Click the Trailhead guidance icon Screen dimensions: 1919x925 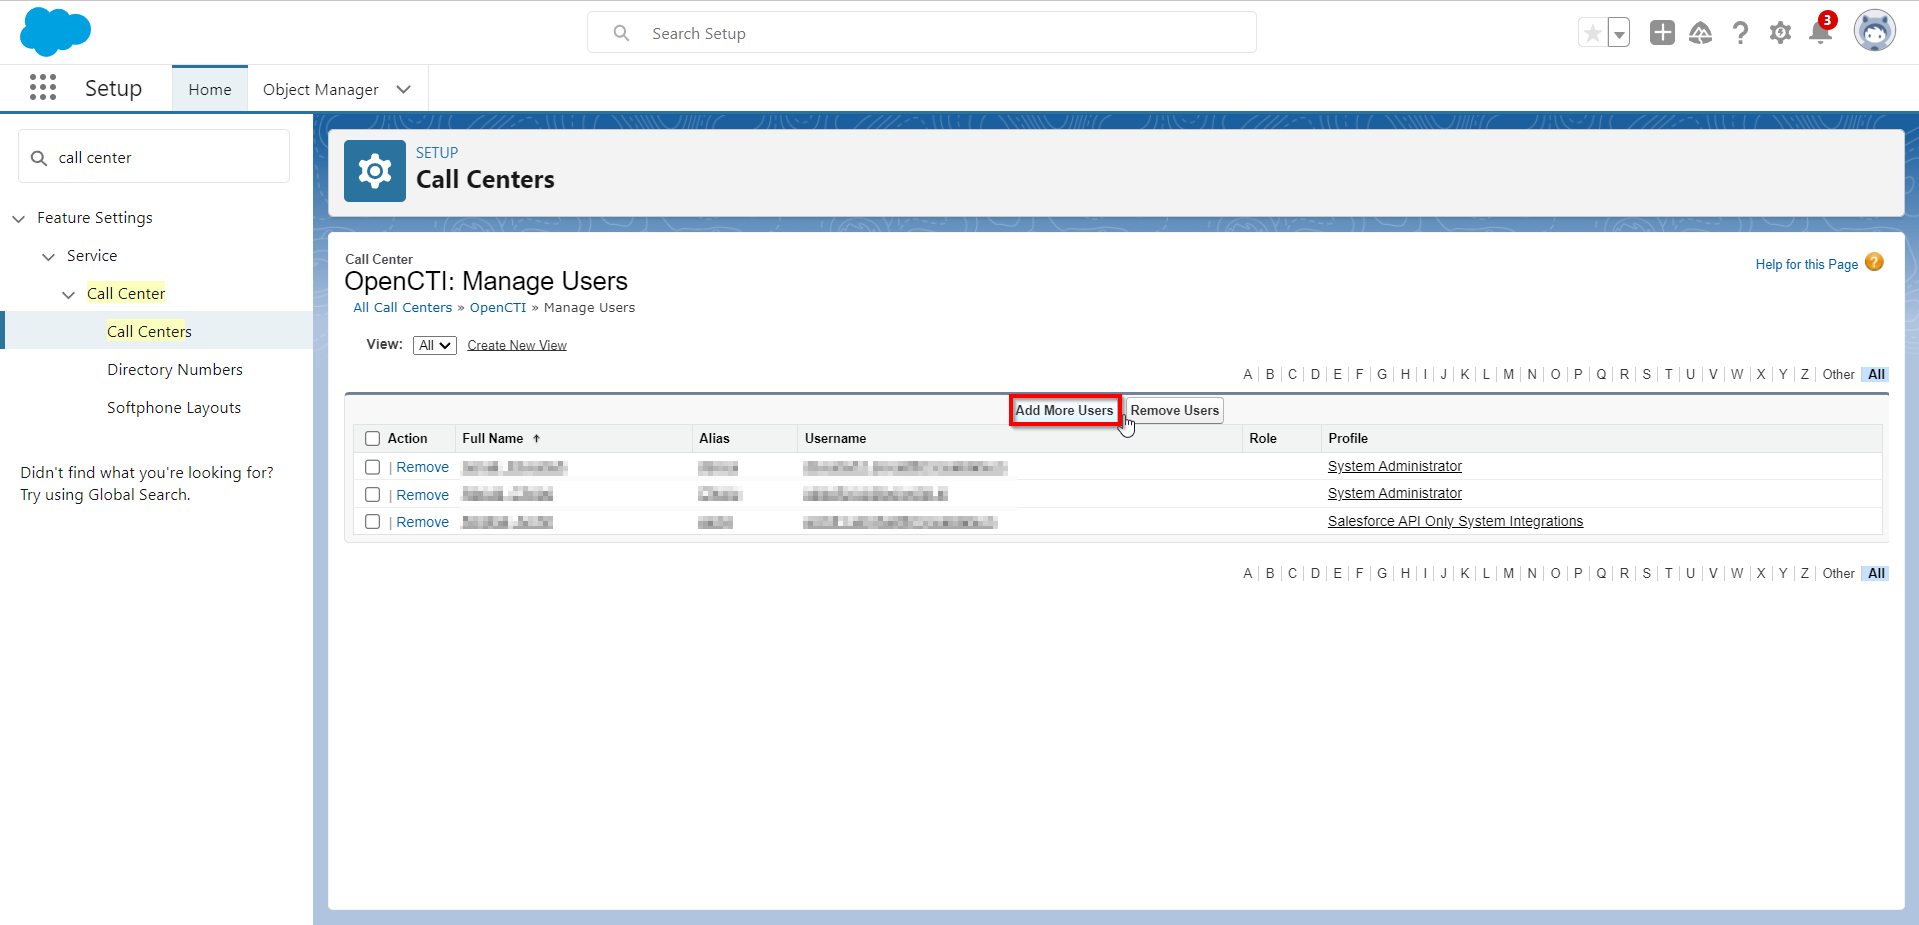1701,33
